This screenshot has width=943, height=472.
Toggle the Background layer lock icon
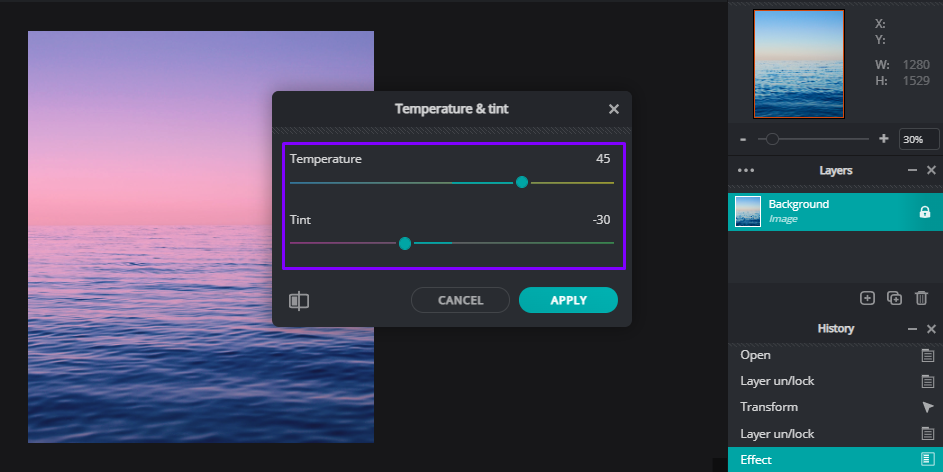tap(925, 212)
